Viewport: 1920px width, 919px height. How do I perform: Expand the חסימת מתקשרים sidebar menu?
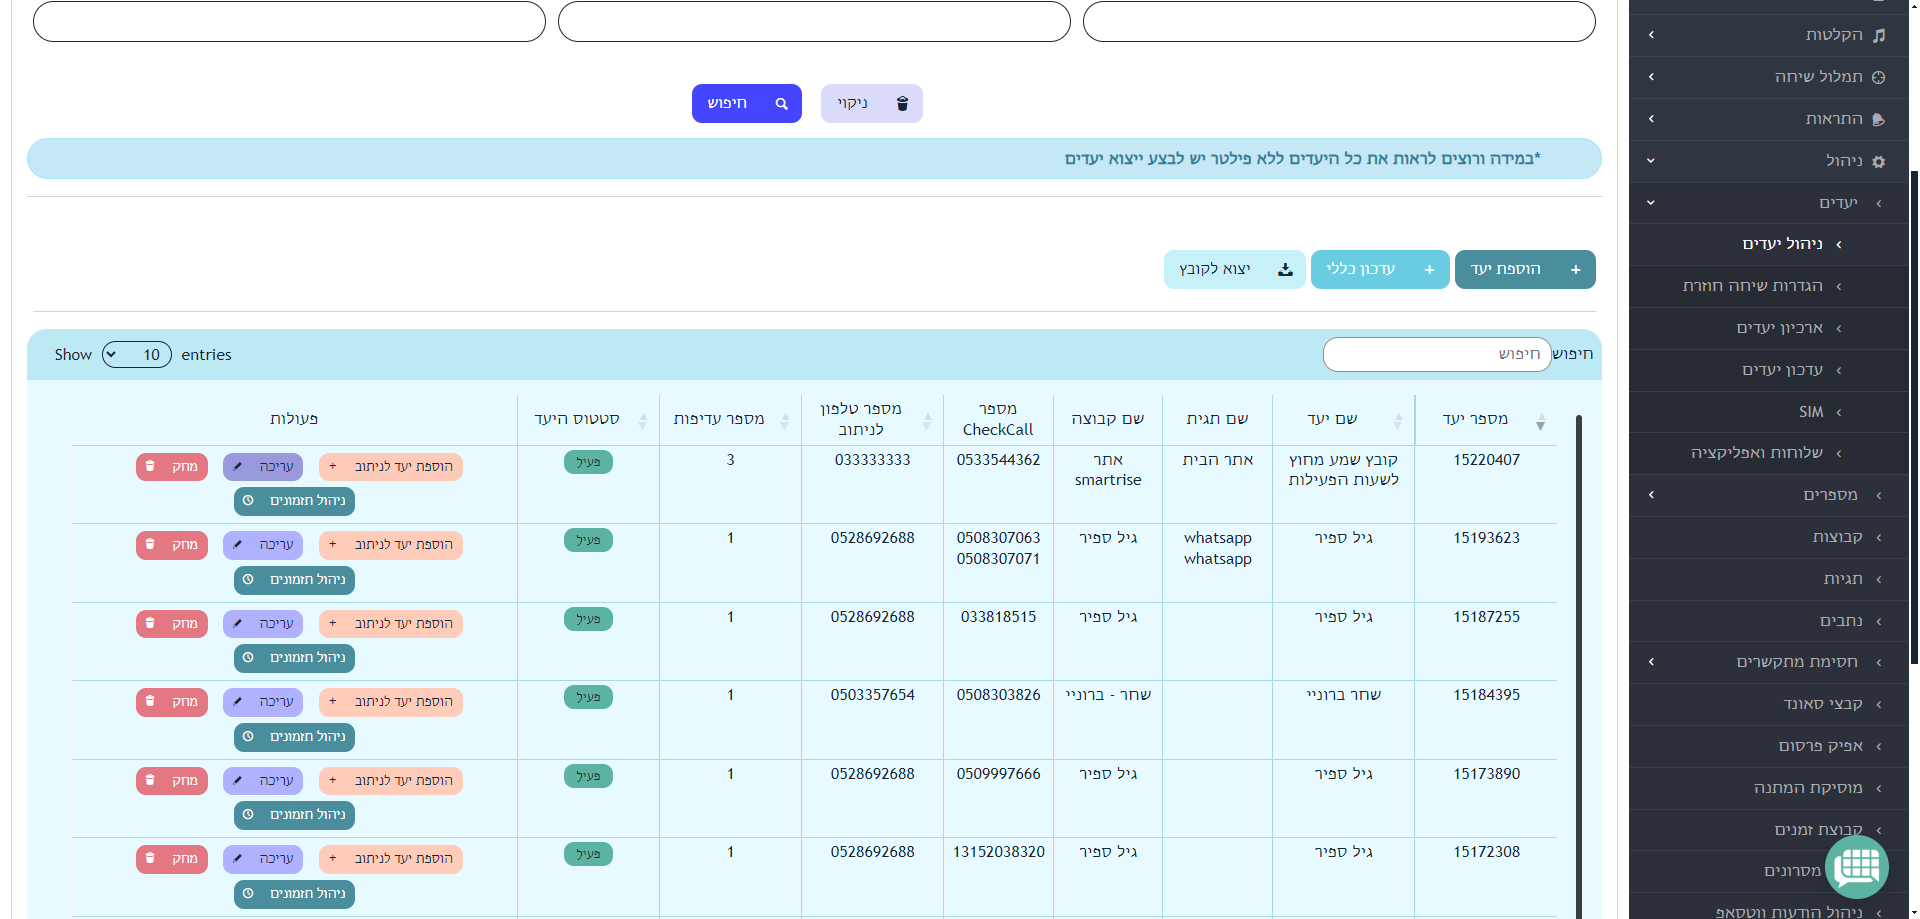[1768, 662]
